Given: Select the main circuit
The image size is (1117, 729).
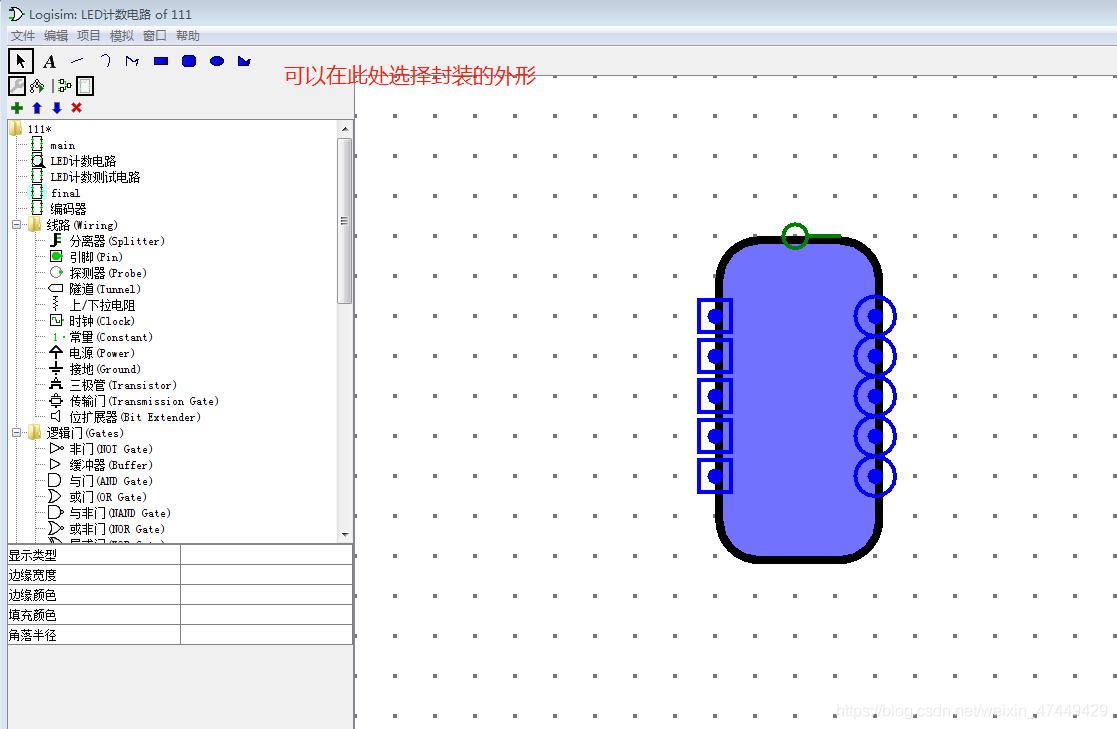Looking at the screenshot, I should pos(62,145).
